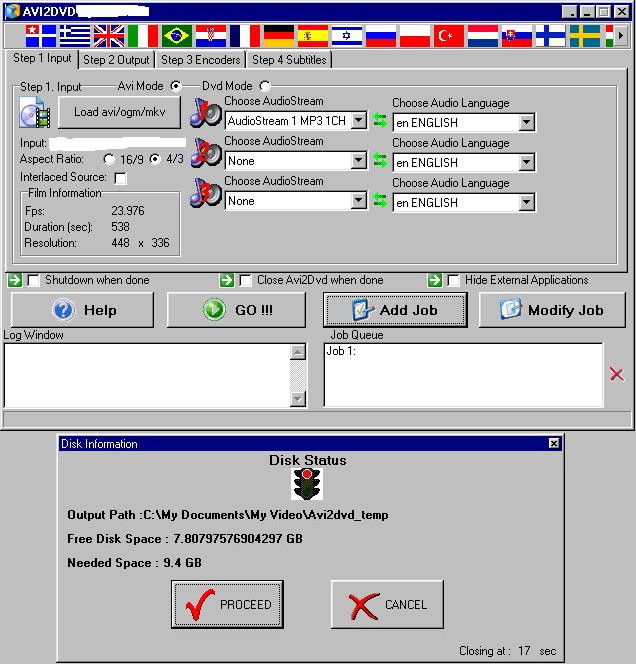Open AudioStream 1 MP3 1CH dropdown

(x=359, y=121)
